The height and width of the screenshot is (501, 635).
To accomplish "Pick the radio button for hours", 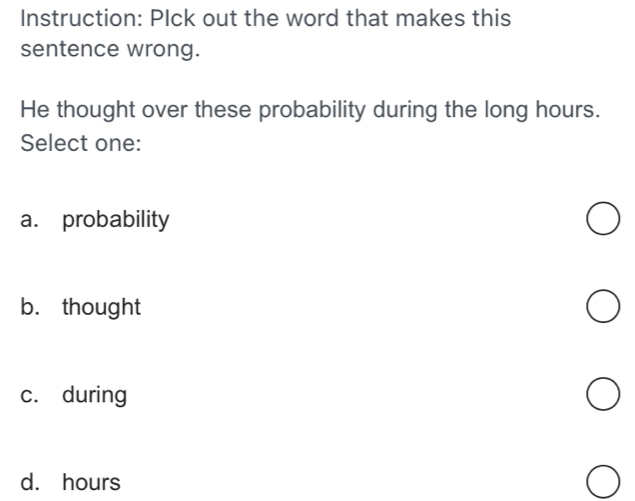I will [x=600, y=482].
